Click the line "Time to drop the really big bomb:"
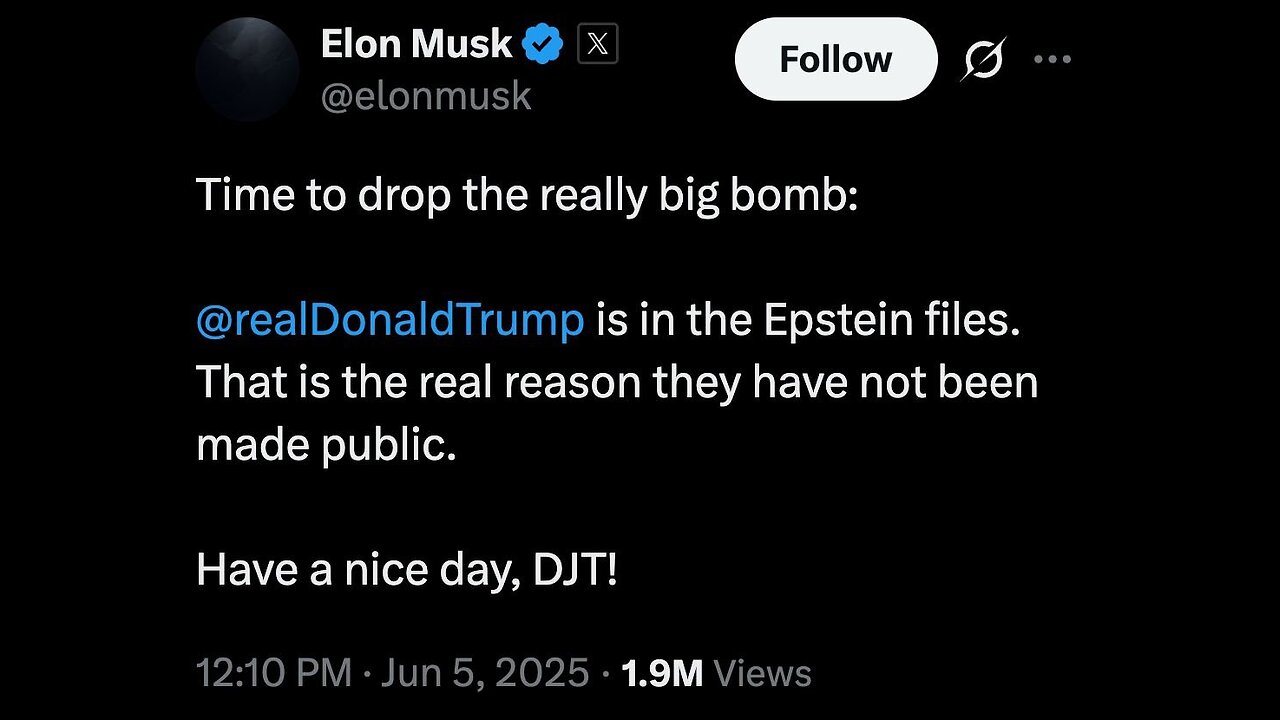This screenshot has height=720, width=1280. [527, 194]
